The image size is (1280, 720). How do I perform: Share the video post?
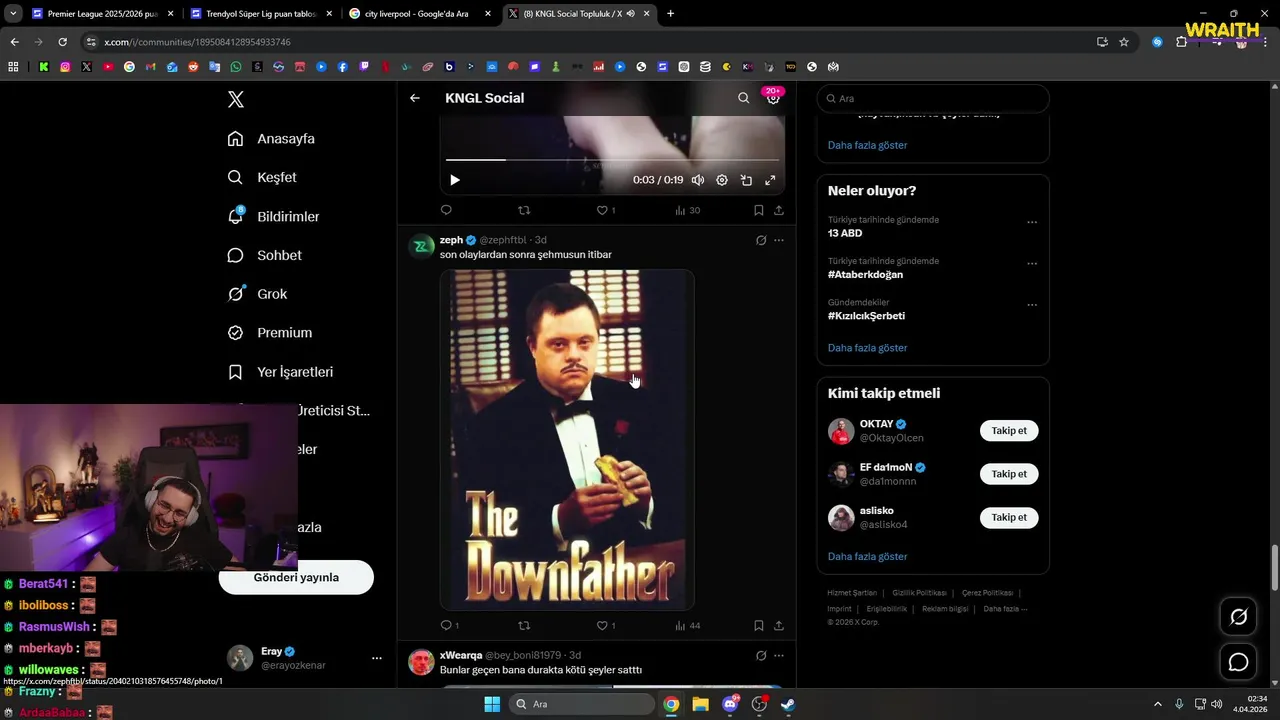click(x=779, y=210)
